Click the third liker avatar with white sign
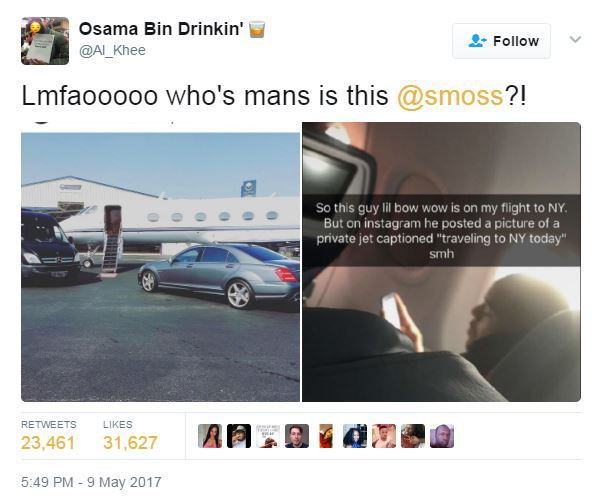 tap(268, 436)
